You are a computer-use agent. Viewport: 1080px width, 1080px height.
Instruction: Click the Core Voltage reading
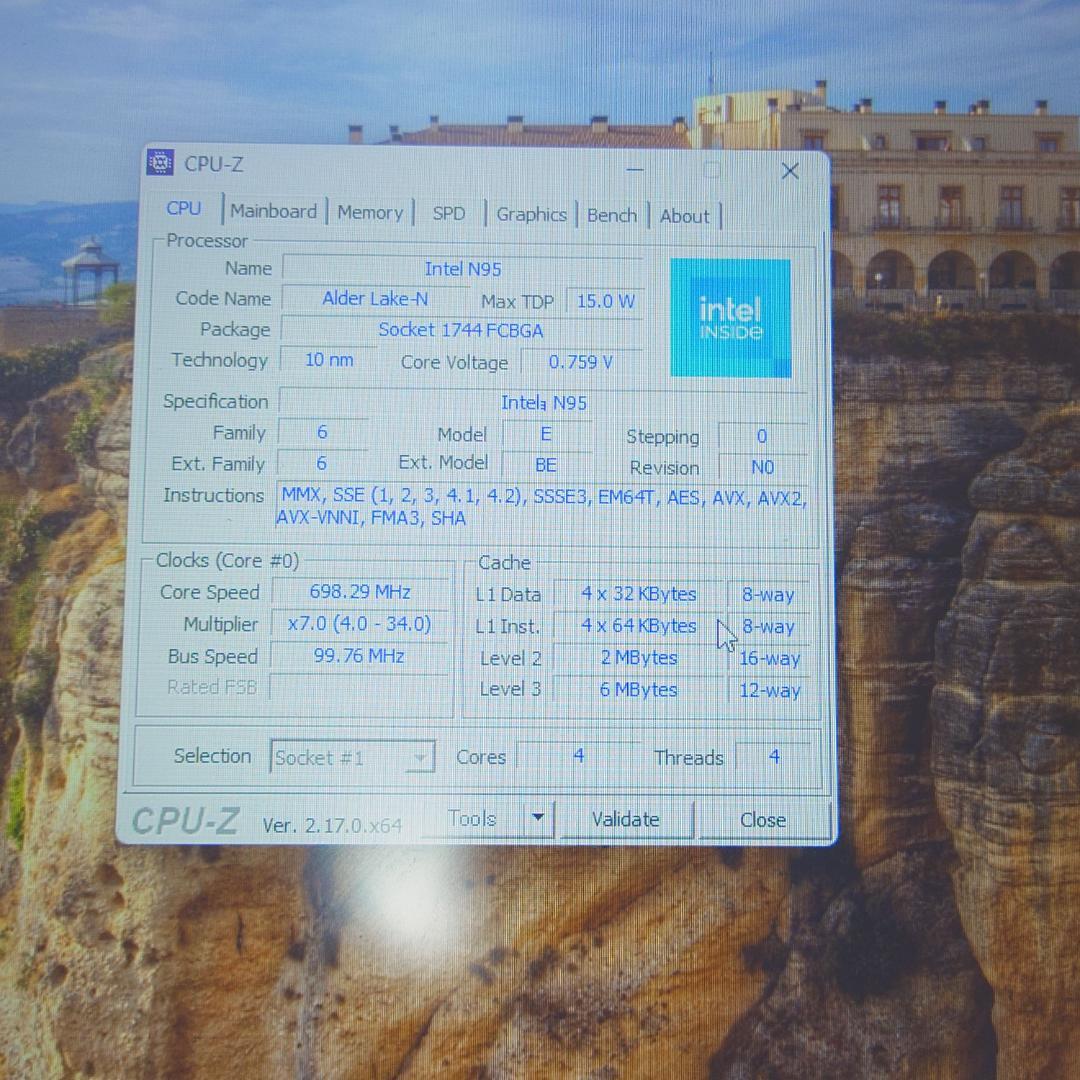click(x=580, y=362)
